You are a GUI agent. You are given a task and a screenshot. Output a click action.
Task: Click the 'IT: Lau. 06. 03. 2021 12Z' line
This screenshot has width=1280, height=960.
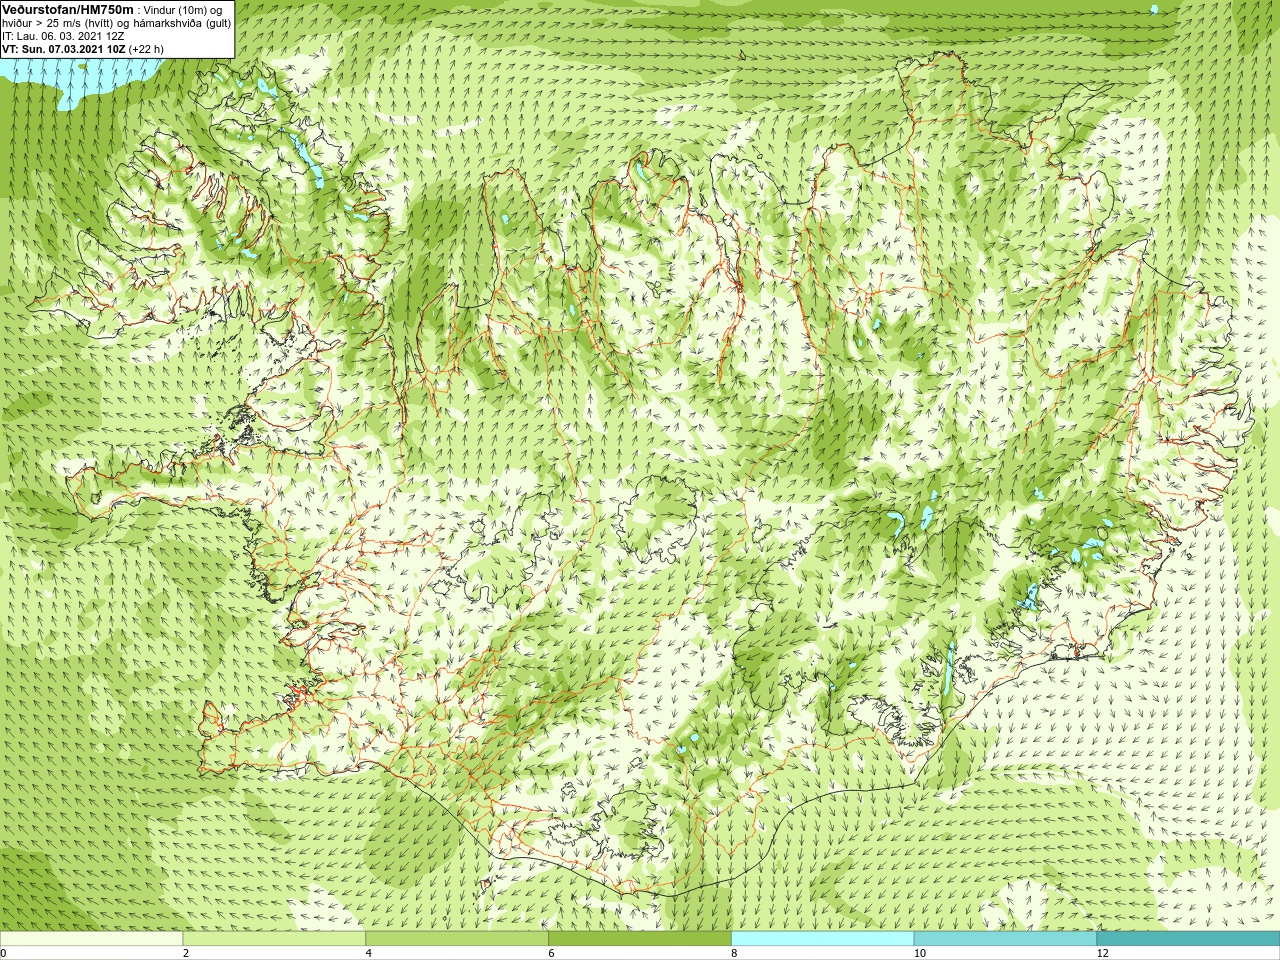(63, 35)
